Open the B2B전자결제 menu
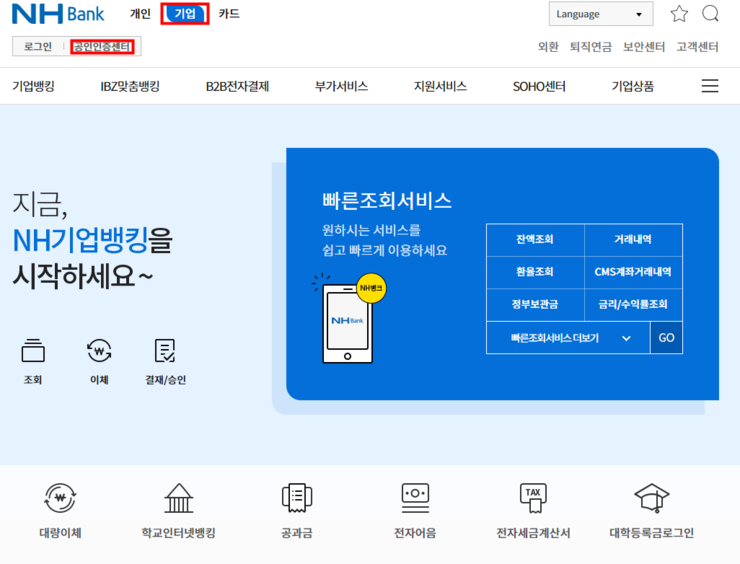This screenshot has height=564, width=740. pyautogui.click(x=237, y=86)
